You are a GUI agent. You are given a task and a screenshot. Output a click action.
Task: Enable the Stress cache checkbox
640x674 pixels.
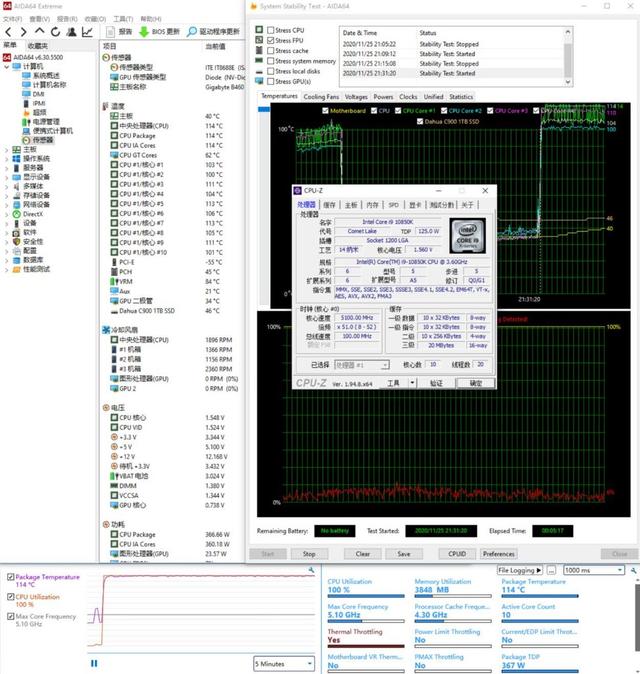coord(270,51)
